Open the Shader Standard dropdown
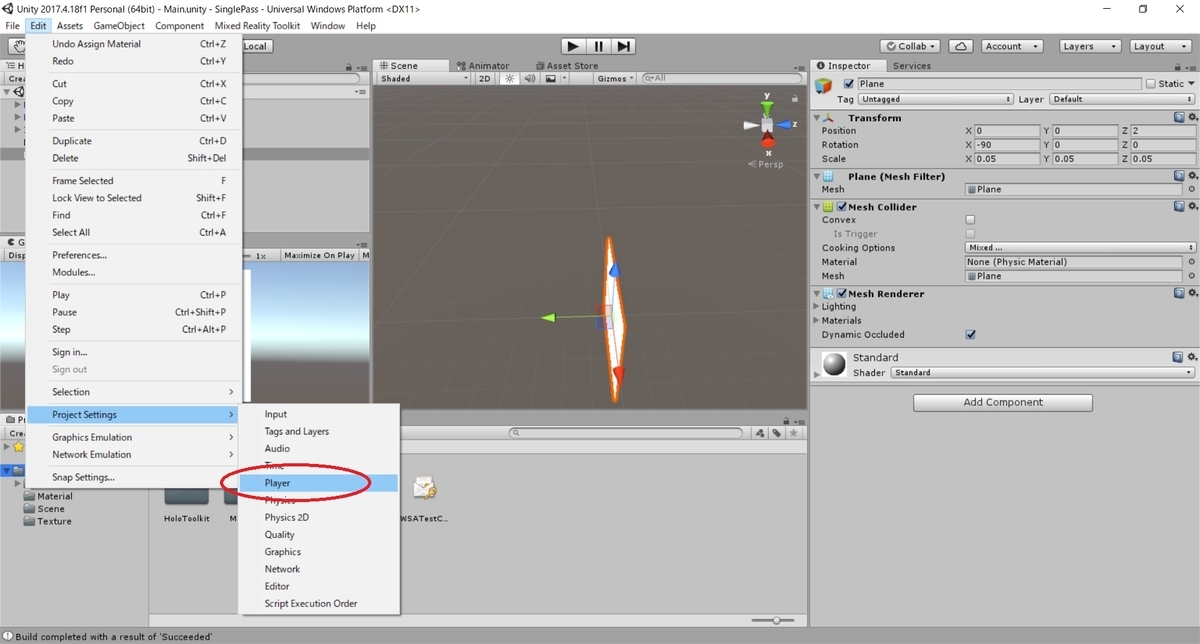1200x644 pixels. (x=1043, y=372)
